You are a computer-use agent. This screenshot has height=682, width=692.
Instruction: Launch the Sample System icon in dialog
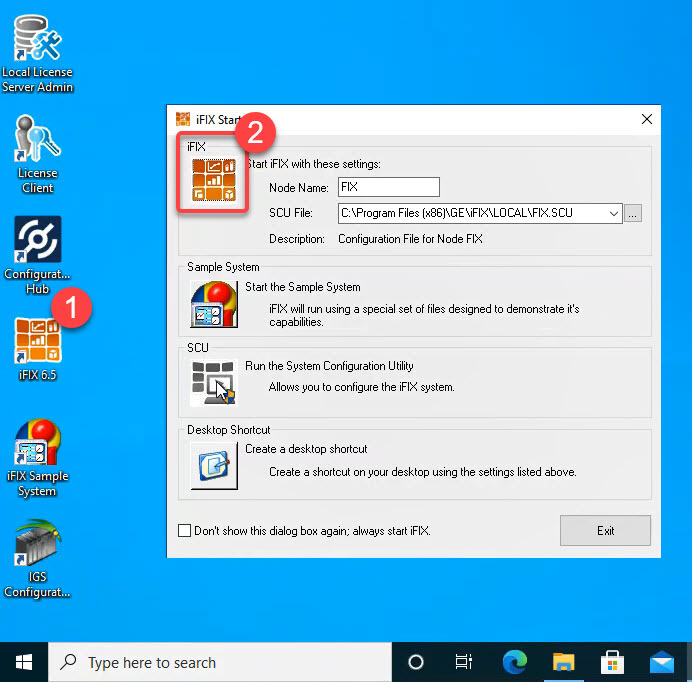pos(214,304)
